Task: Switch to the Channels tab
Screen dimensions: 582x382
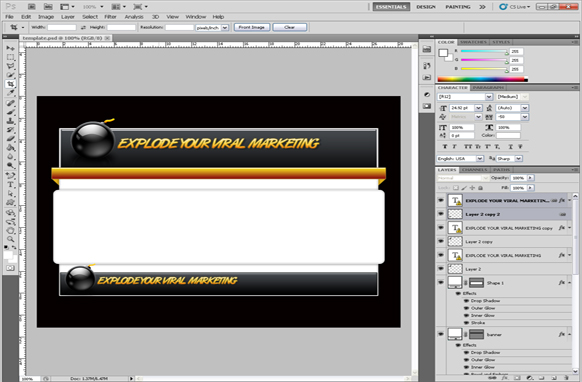Action: pos(475,170)
